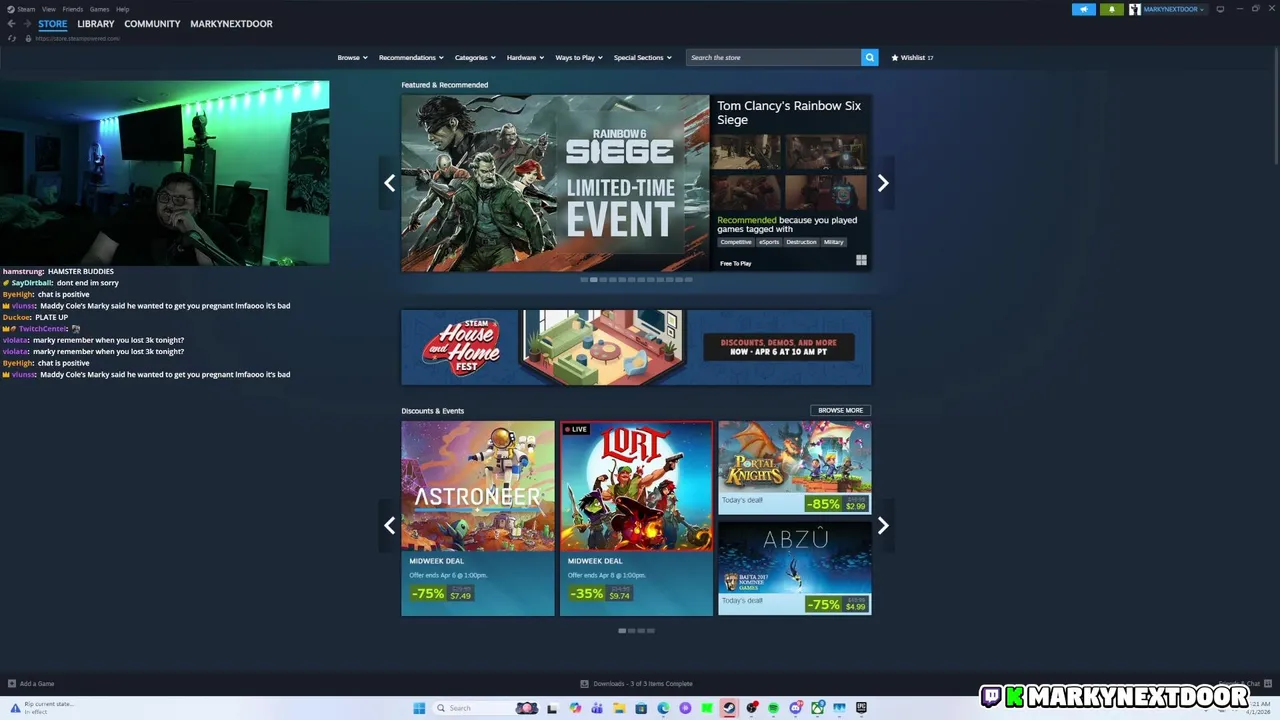Screen dimensions: 1280x720
Task: Select the STORE tab
Action: tap(53, 24)
